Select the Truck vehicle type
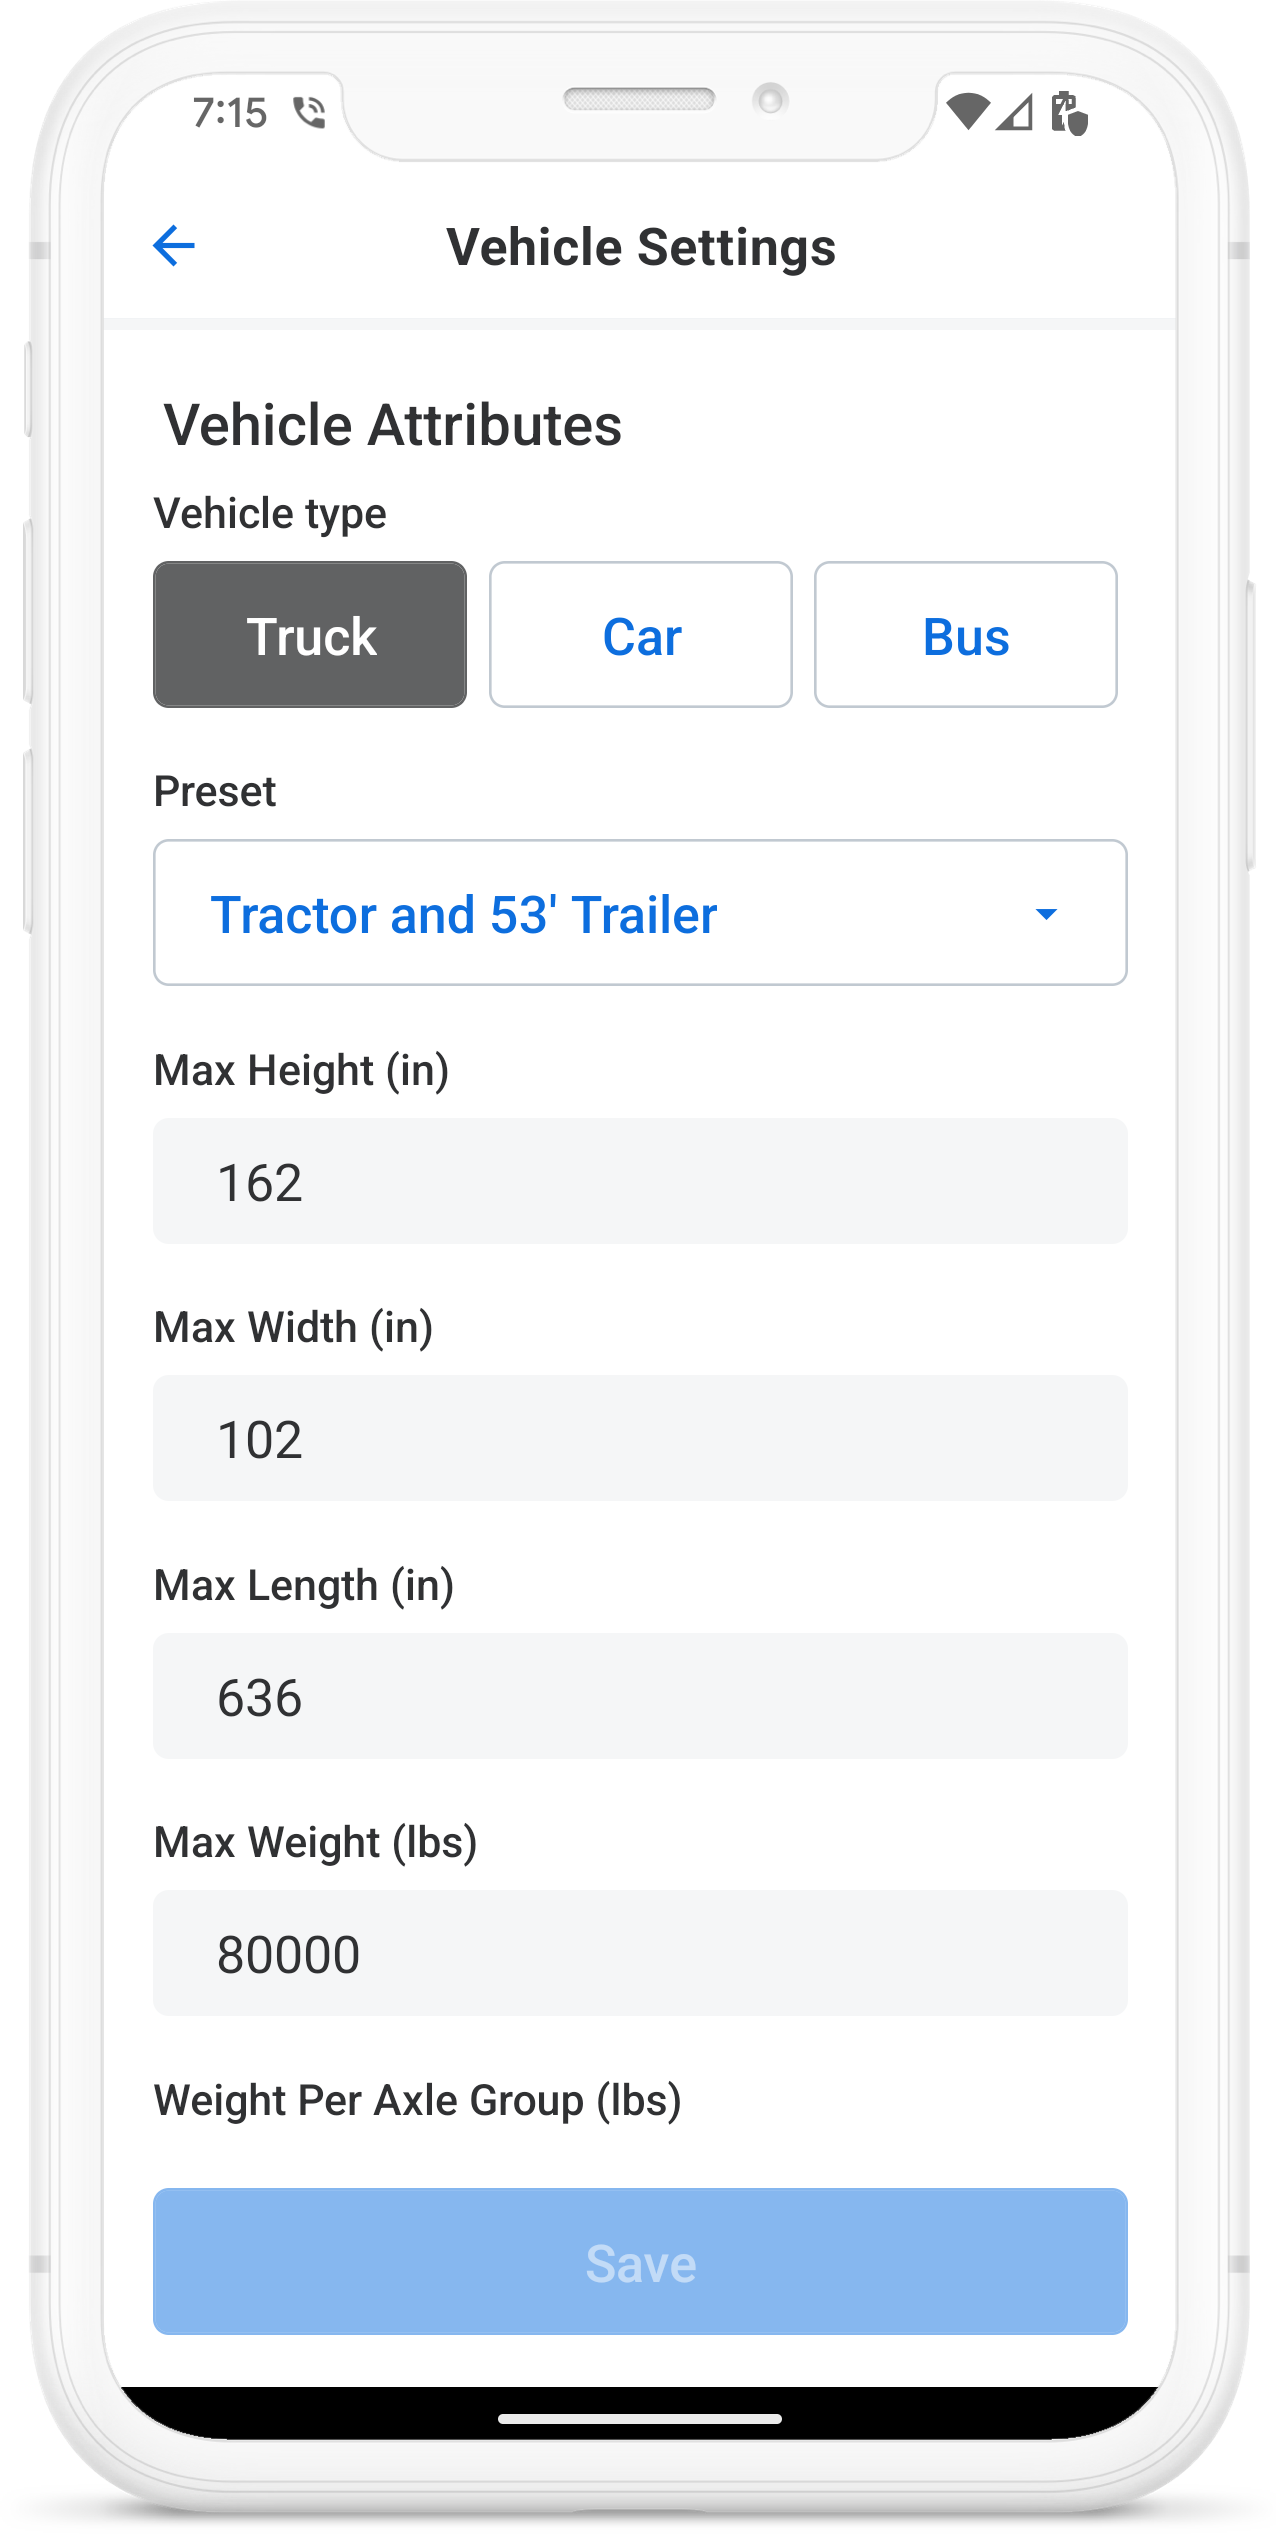Screen dimensions: 1276x2534 310,635
